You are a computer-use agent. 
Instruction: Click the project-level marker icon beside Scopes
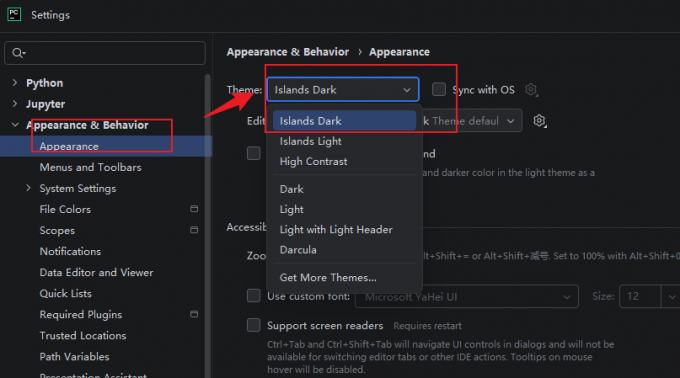point(194,230)
